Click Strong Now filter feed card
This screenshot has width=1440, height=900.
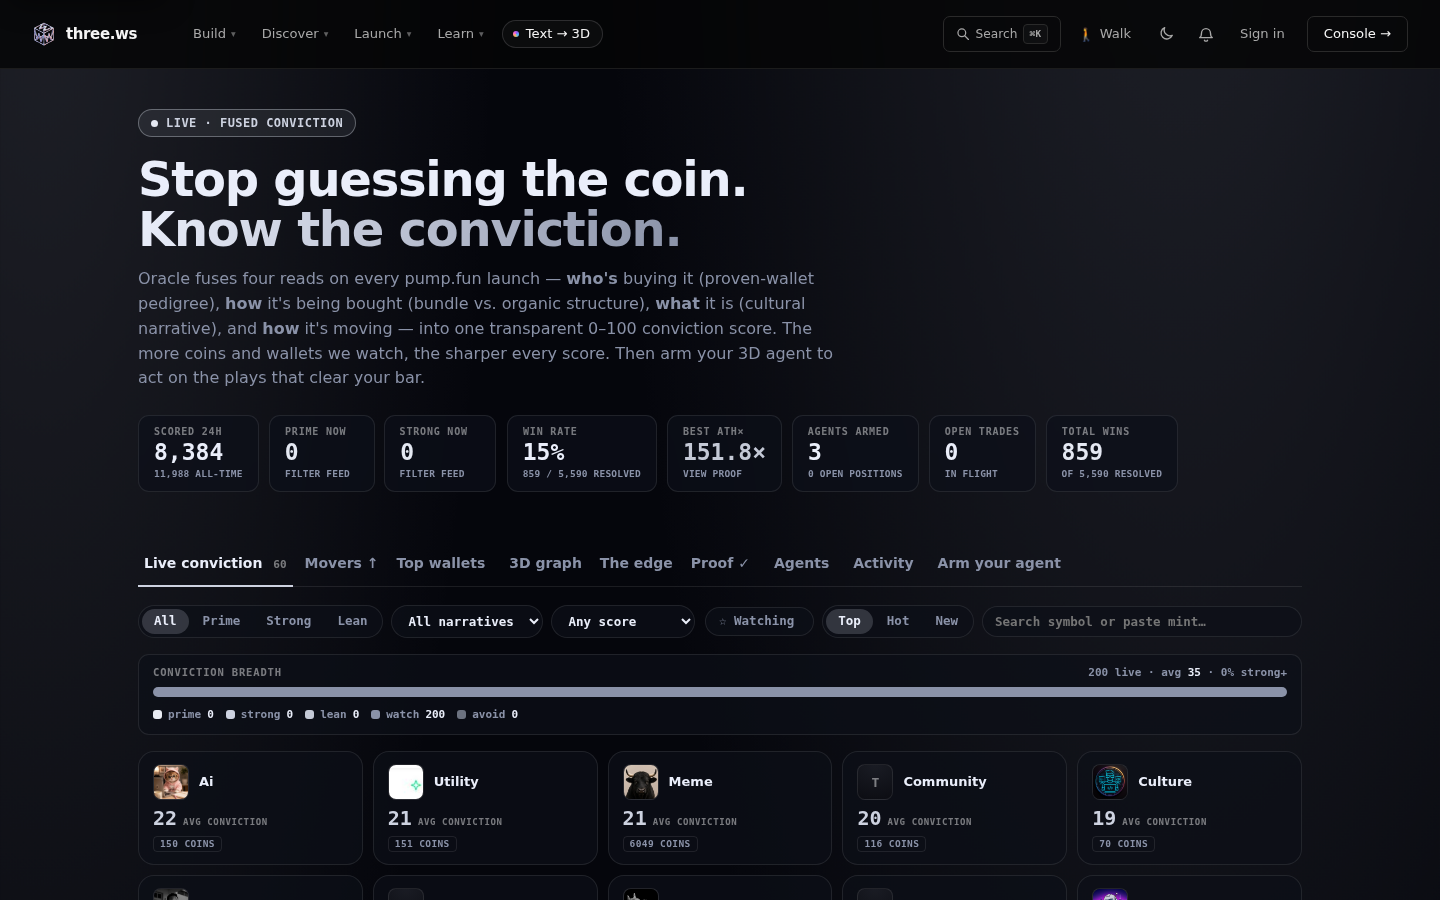tap(440, 453)
